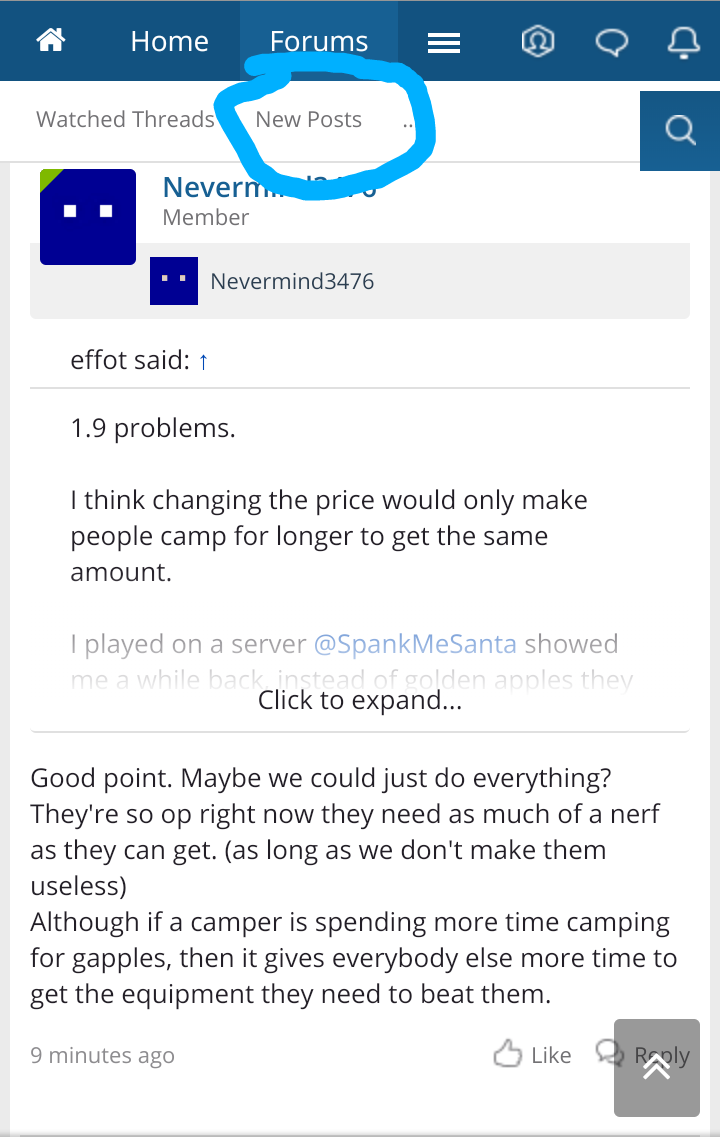Image resolution: width=720 pixels, height=1137 pixels.
Task: Go to Home menu item
Action: pos(170,41)
